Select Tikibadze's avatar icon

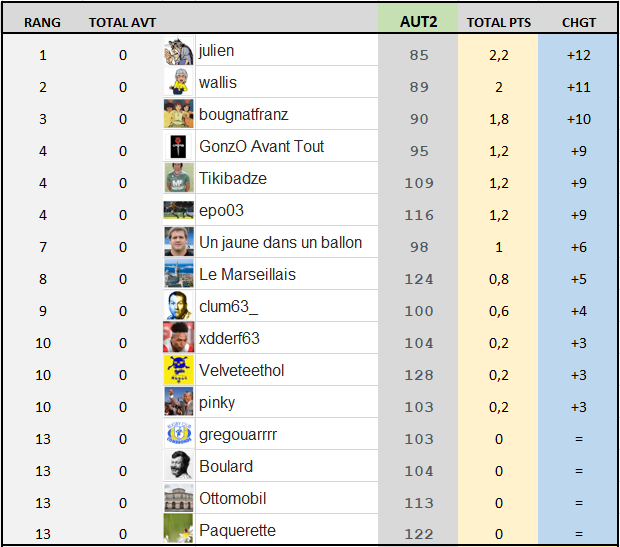tap(179, 179)
